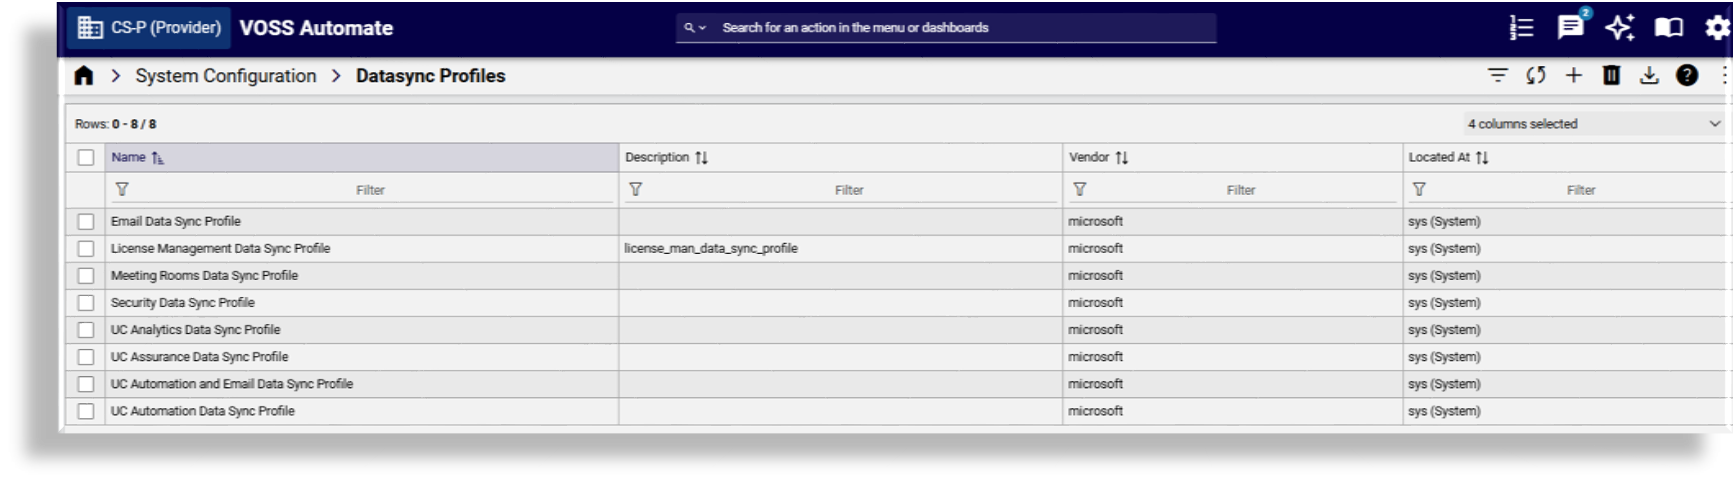Focus the Located At filter field

(x=1580, y=190)
